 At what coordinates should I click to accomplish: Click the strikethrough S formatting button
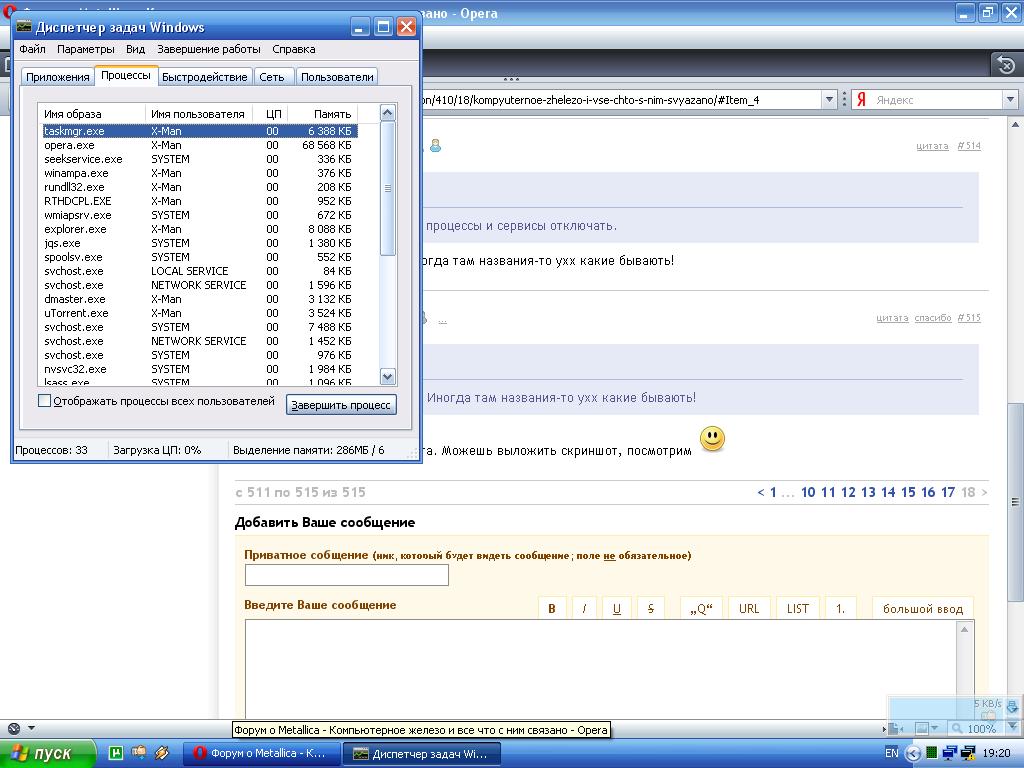click(650, 608)
